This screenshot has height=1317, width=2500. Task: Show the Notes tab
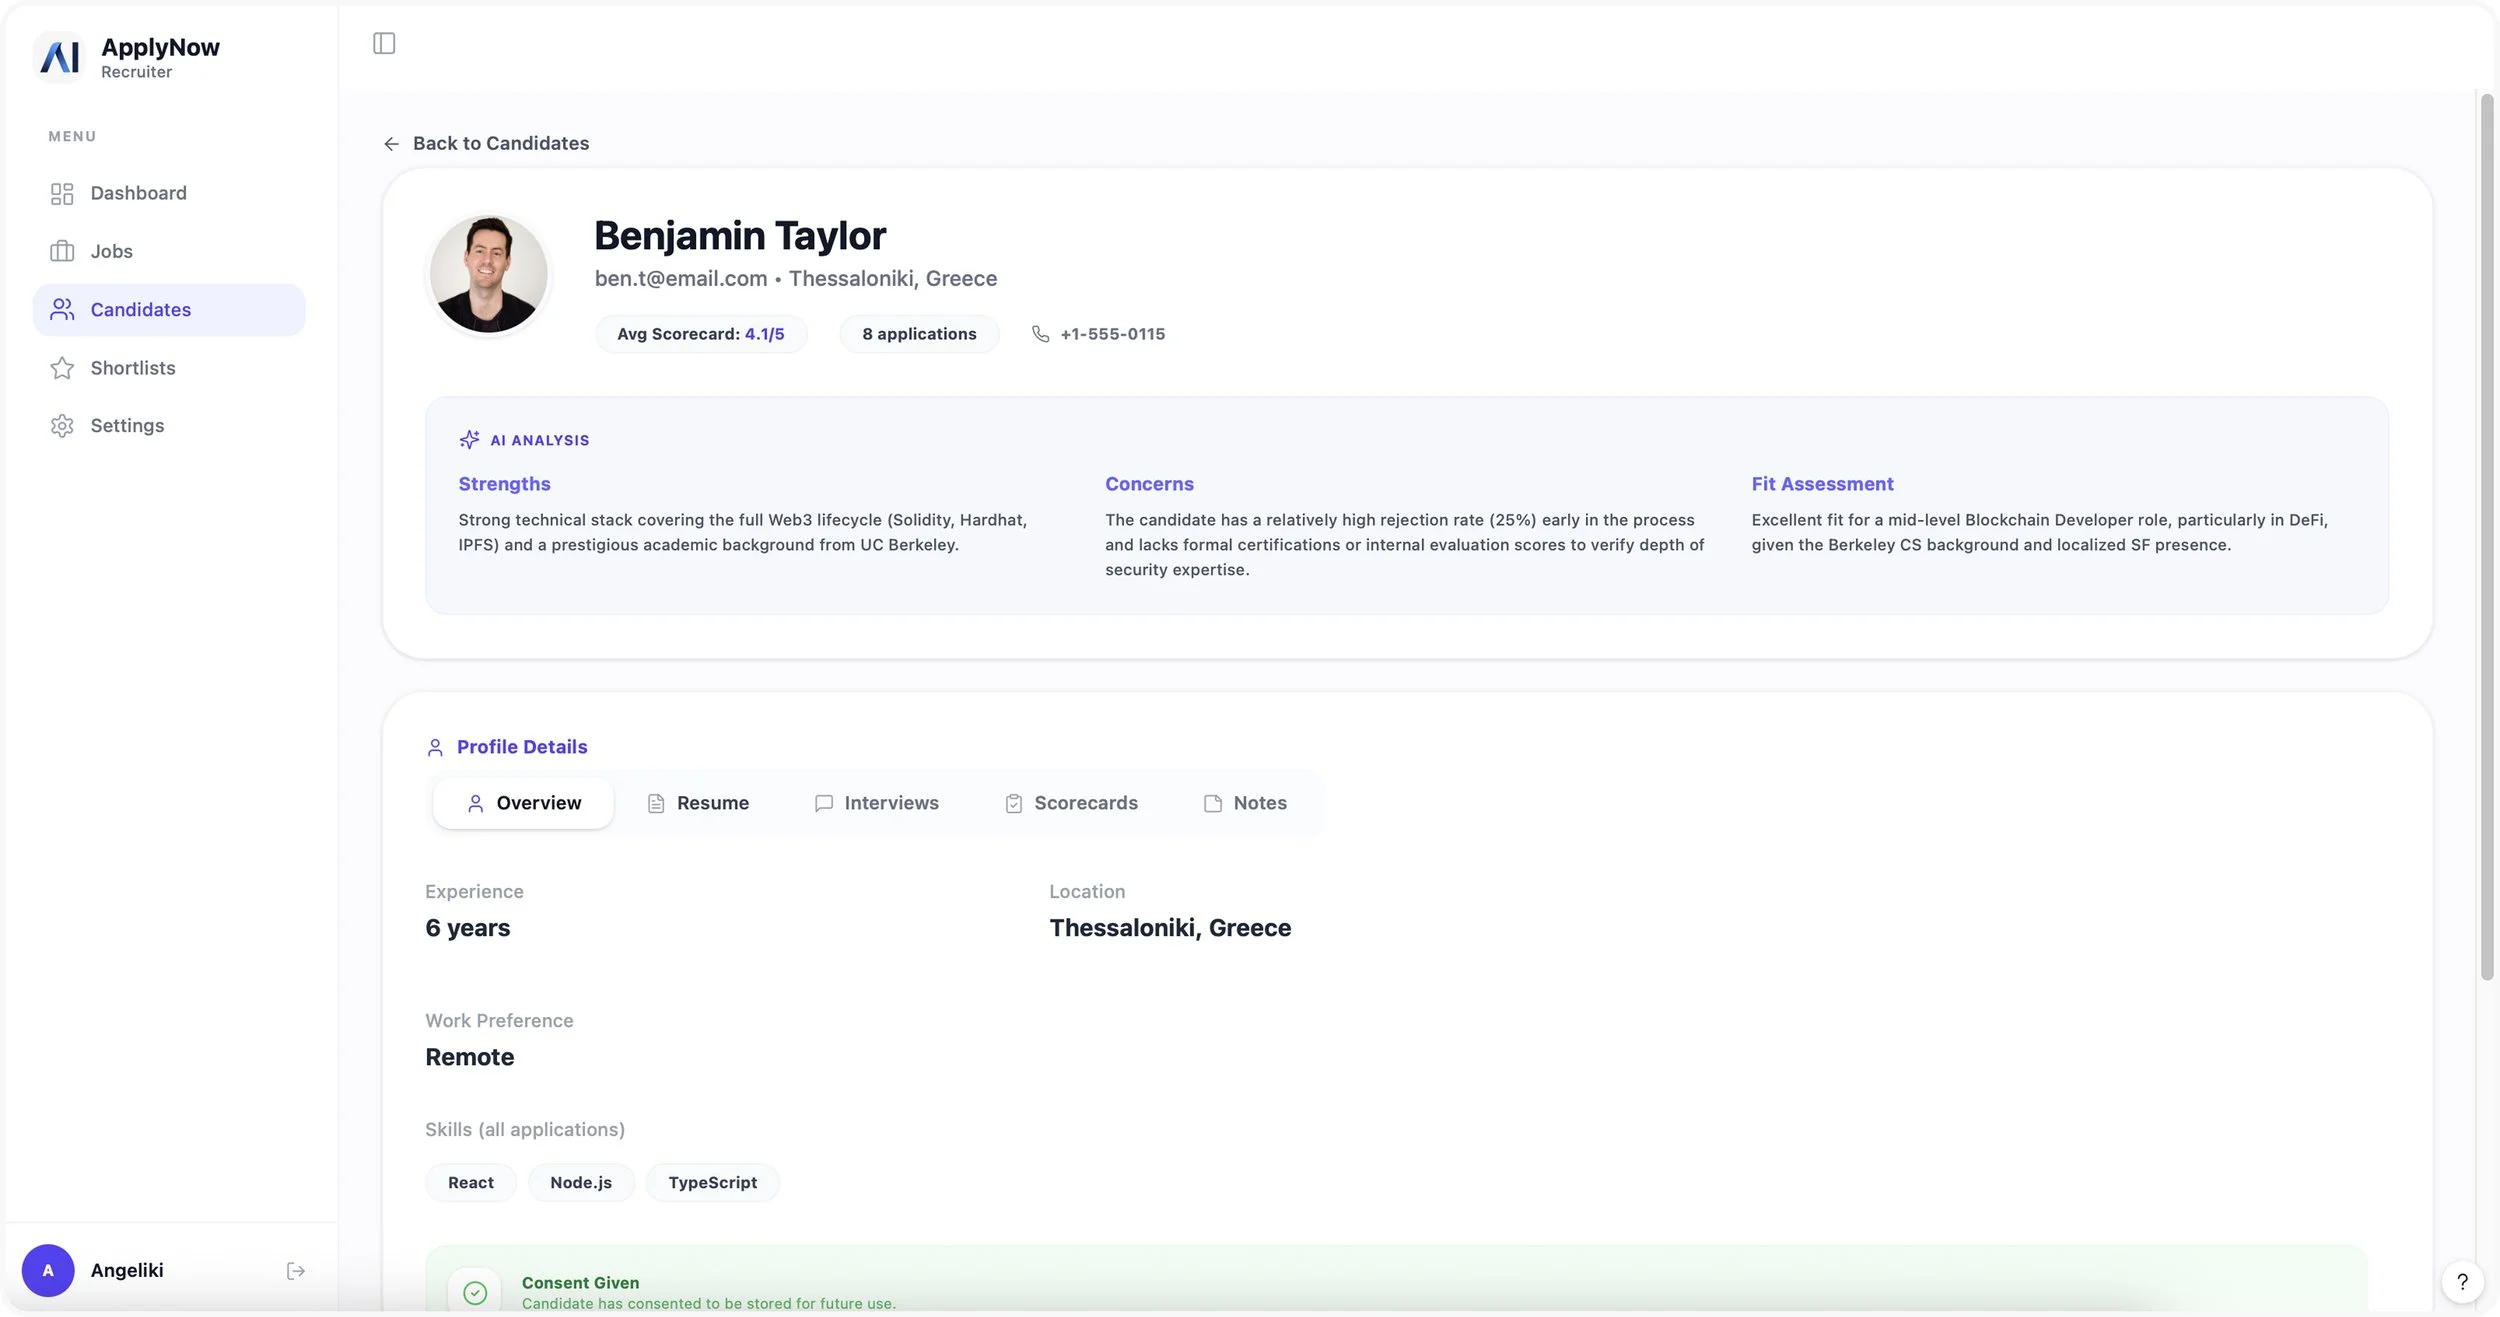(x=1245, y=803)
